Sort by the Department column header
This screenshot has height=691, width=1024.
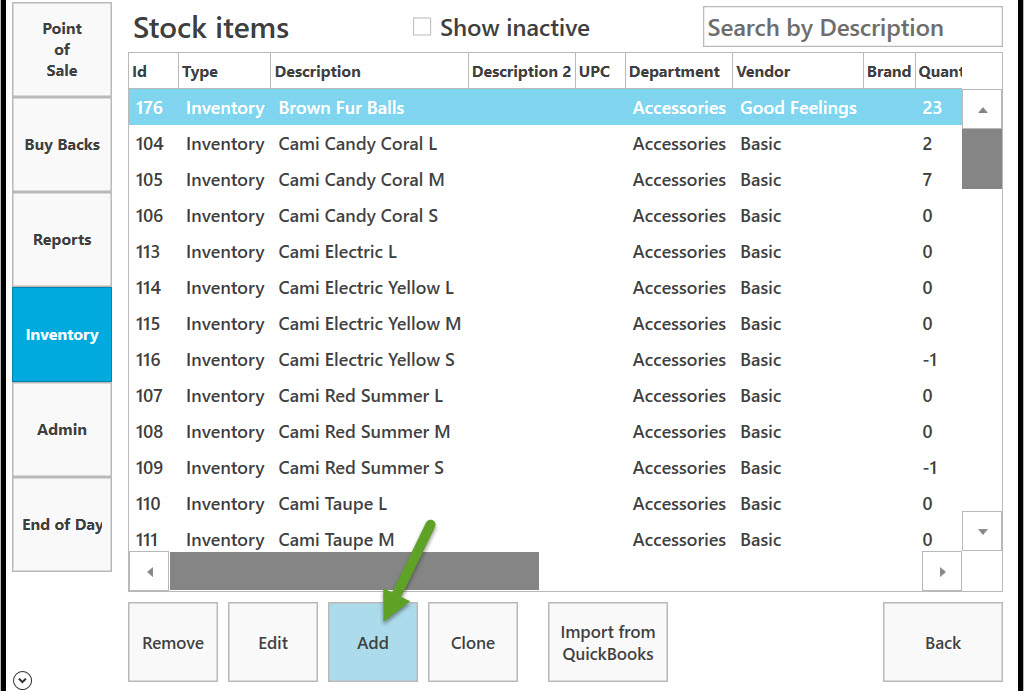tap(679, 71)
